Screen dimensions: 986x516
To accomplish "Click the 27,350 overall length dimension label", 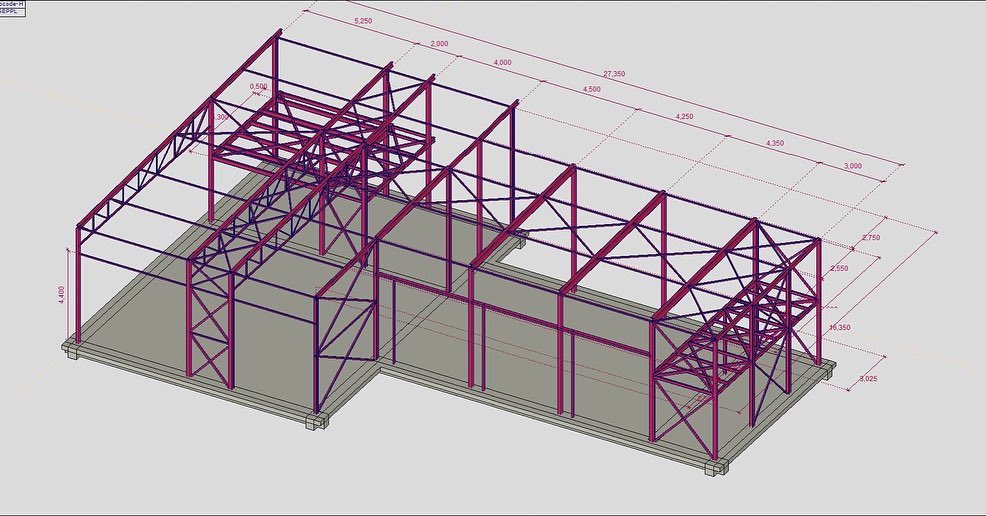I will pyautogui.click(x=615, y=74).
